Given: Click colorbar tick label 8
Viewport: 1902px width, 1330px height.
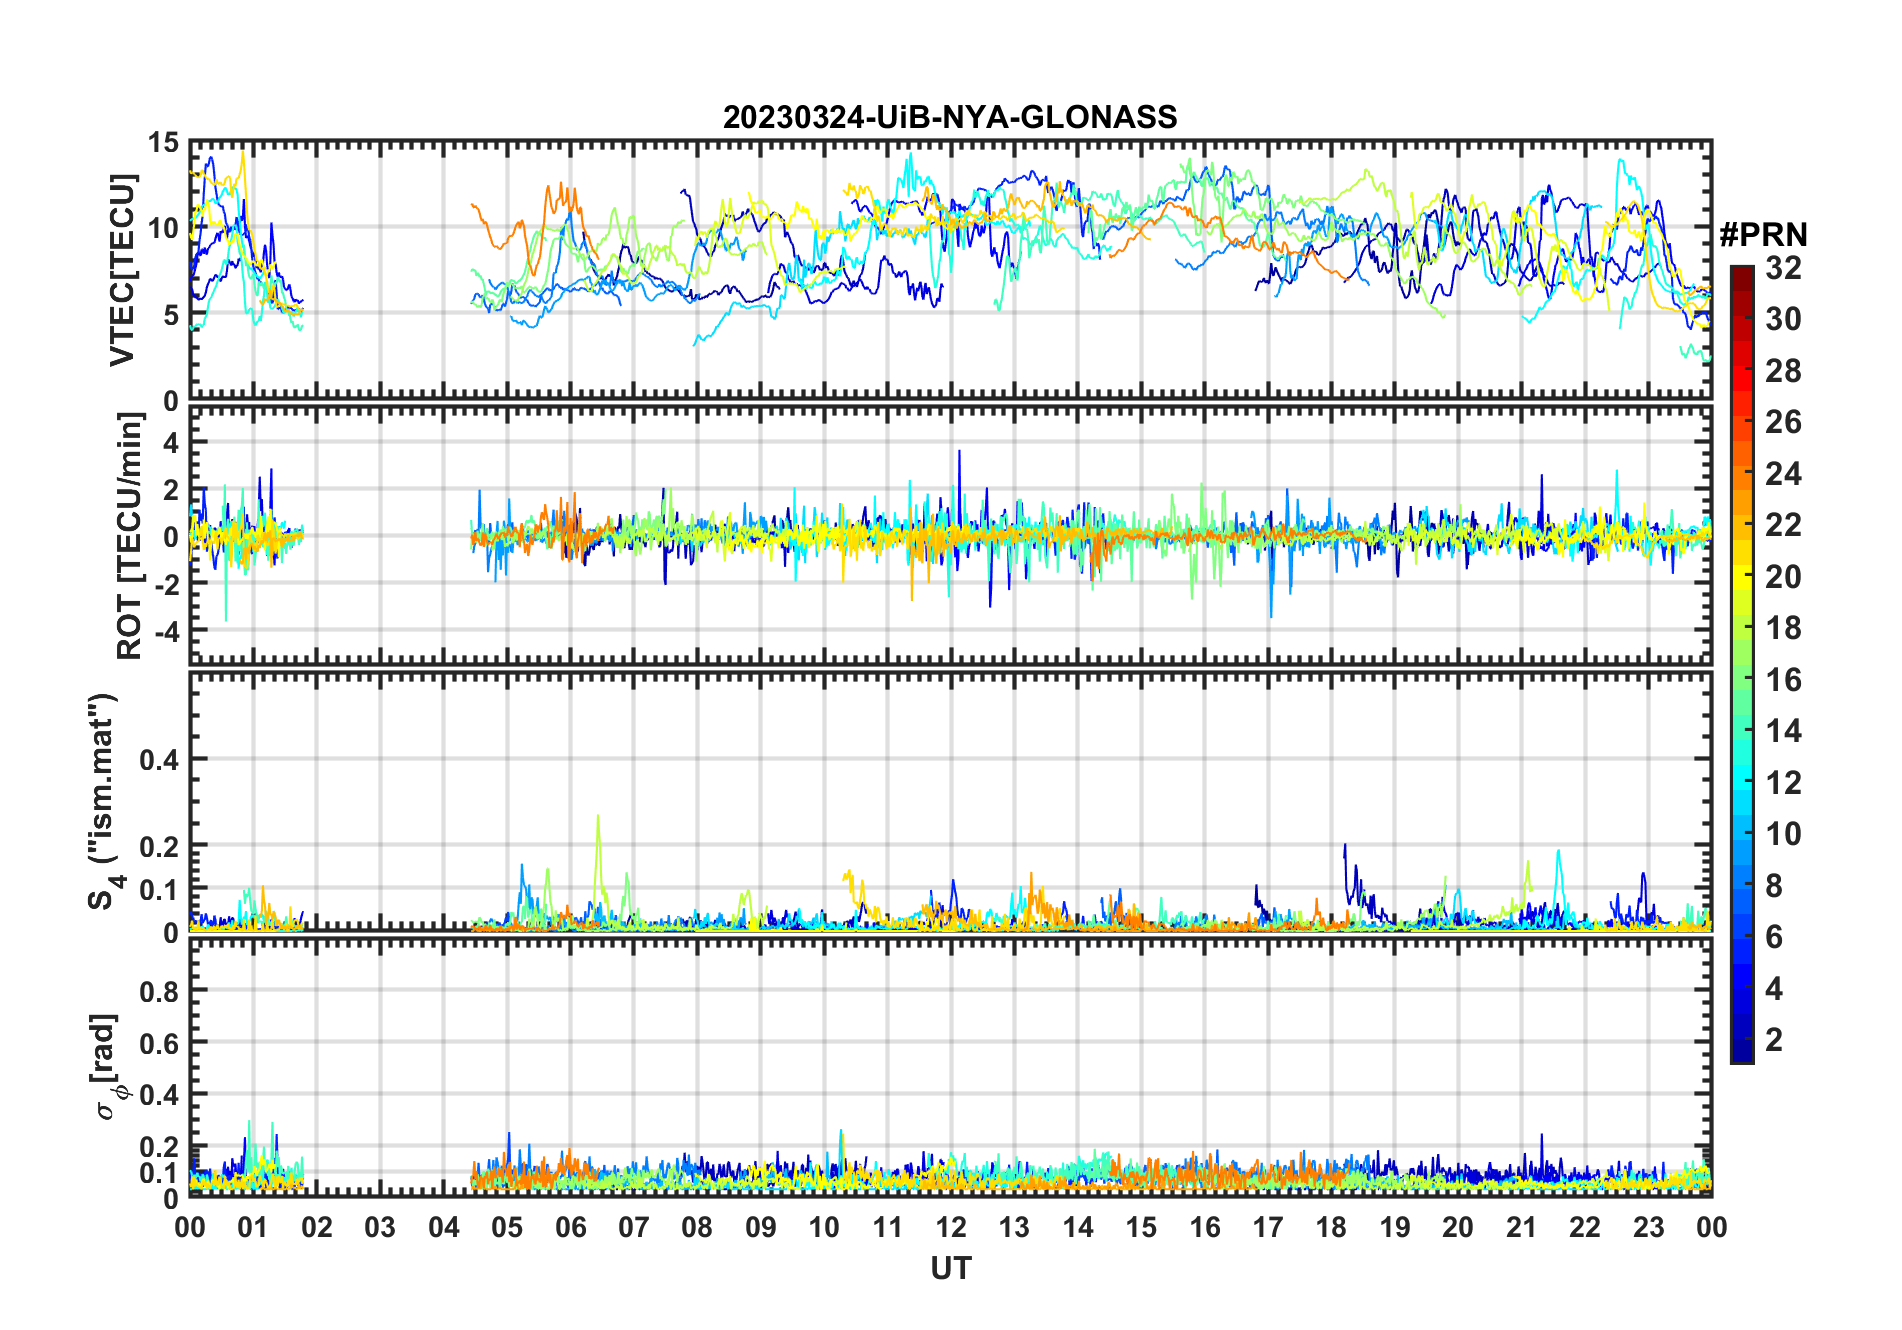Looking at the screenshot, I should [x=1774, y=885].
